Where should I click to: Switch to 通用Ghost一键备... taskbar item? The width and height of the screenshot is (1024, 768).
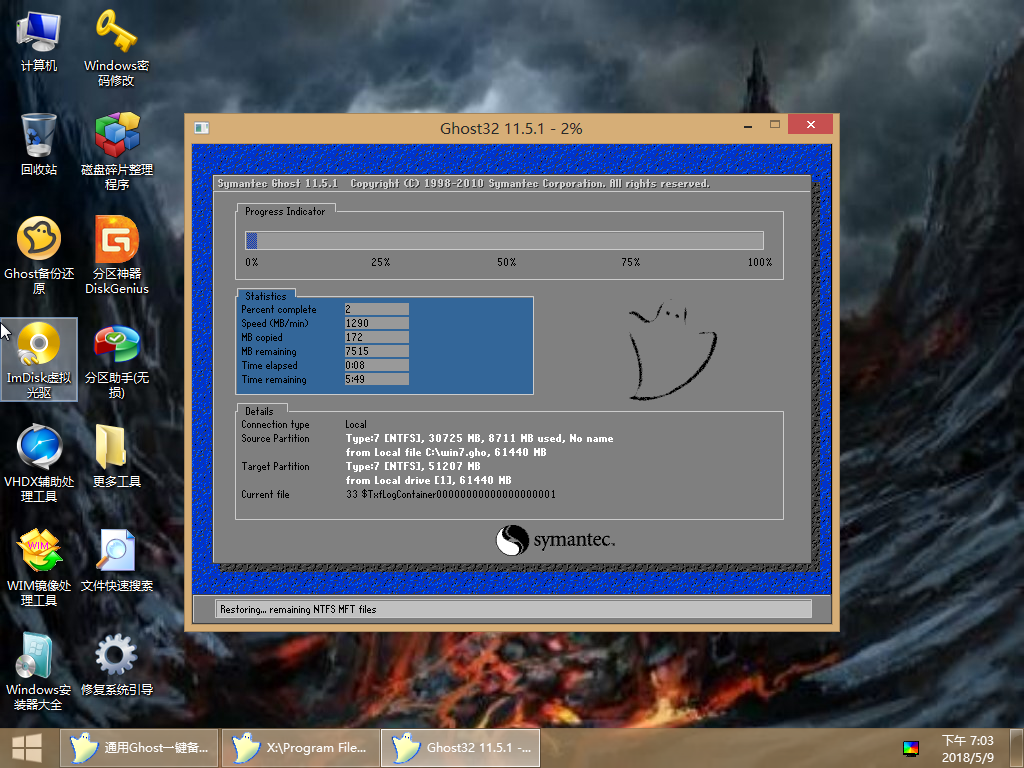(139, 748)
